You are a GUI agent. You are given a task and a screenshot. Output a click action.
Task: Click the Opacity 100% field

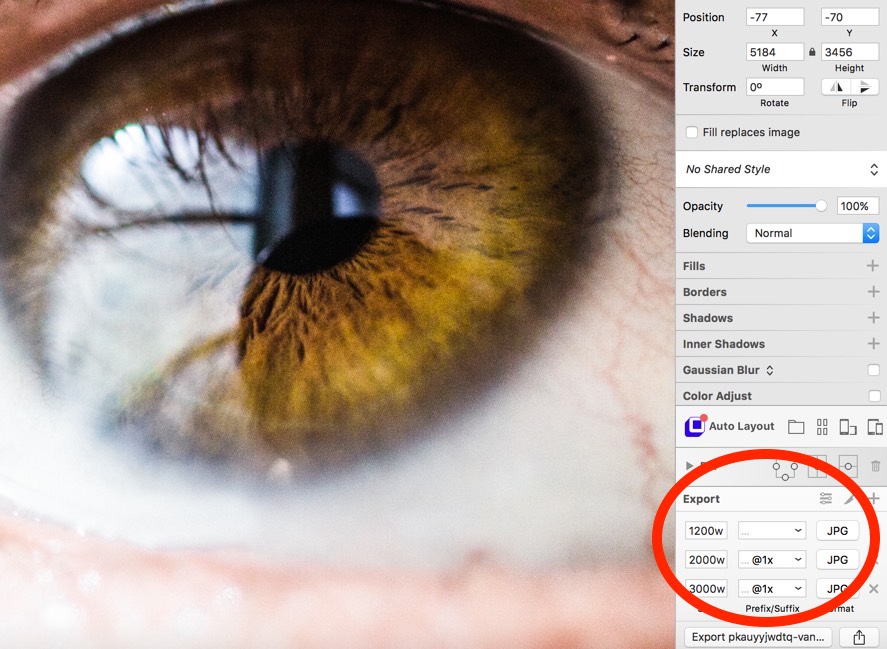[x=858, y=206]
